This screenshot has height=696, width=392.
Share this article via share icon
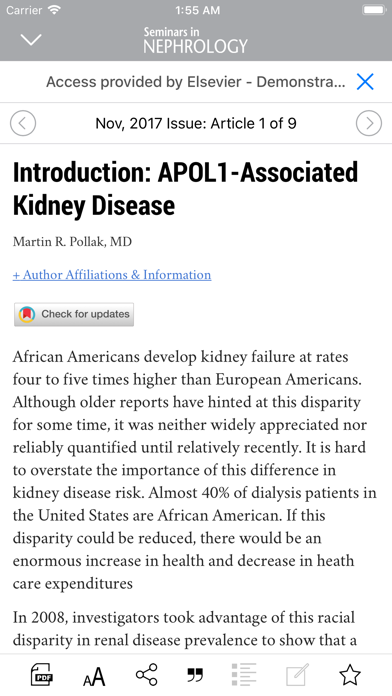click(147, 674)
